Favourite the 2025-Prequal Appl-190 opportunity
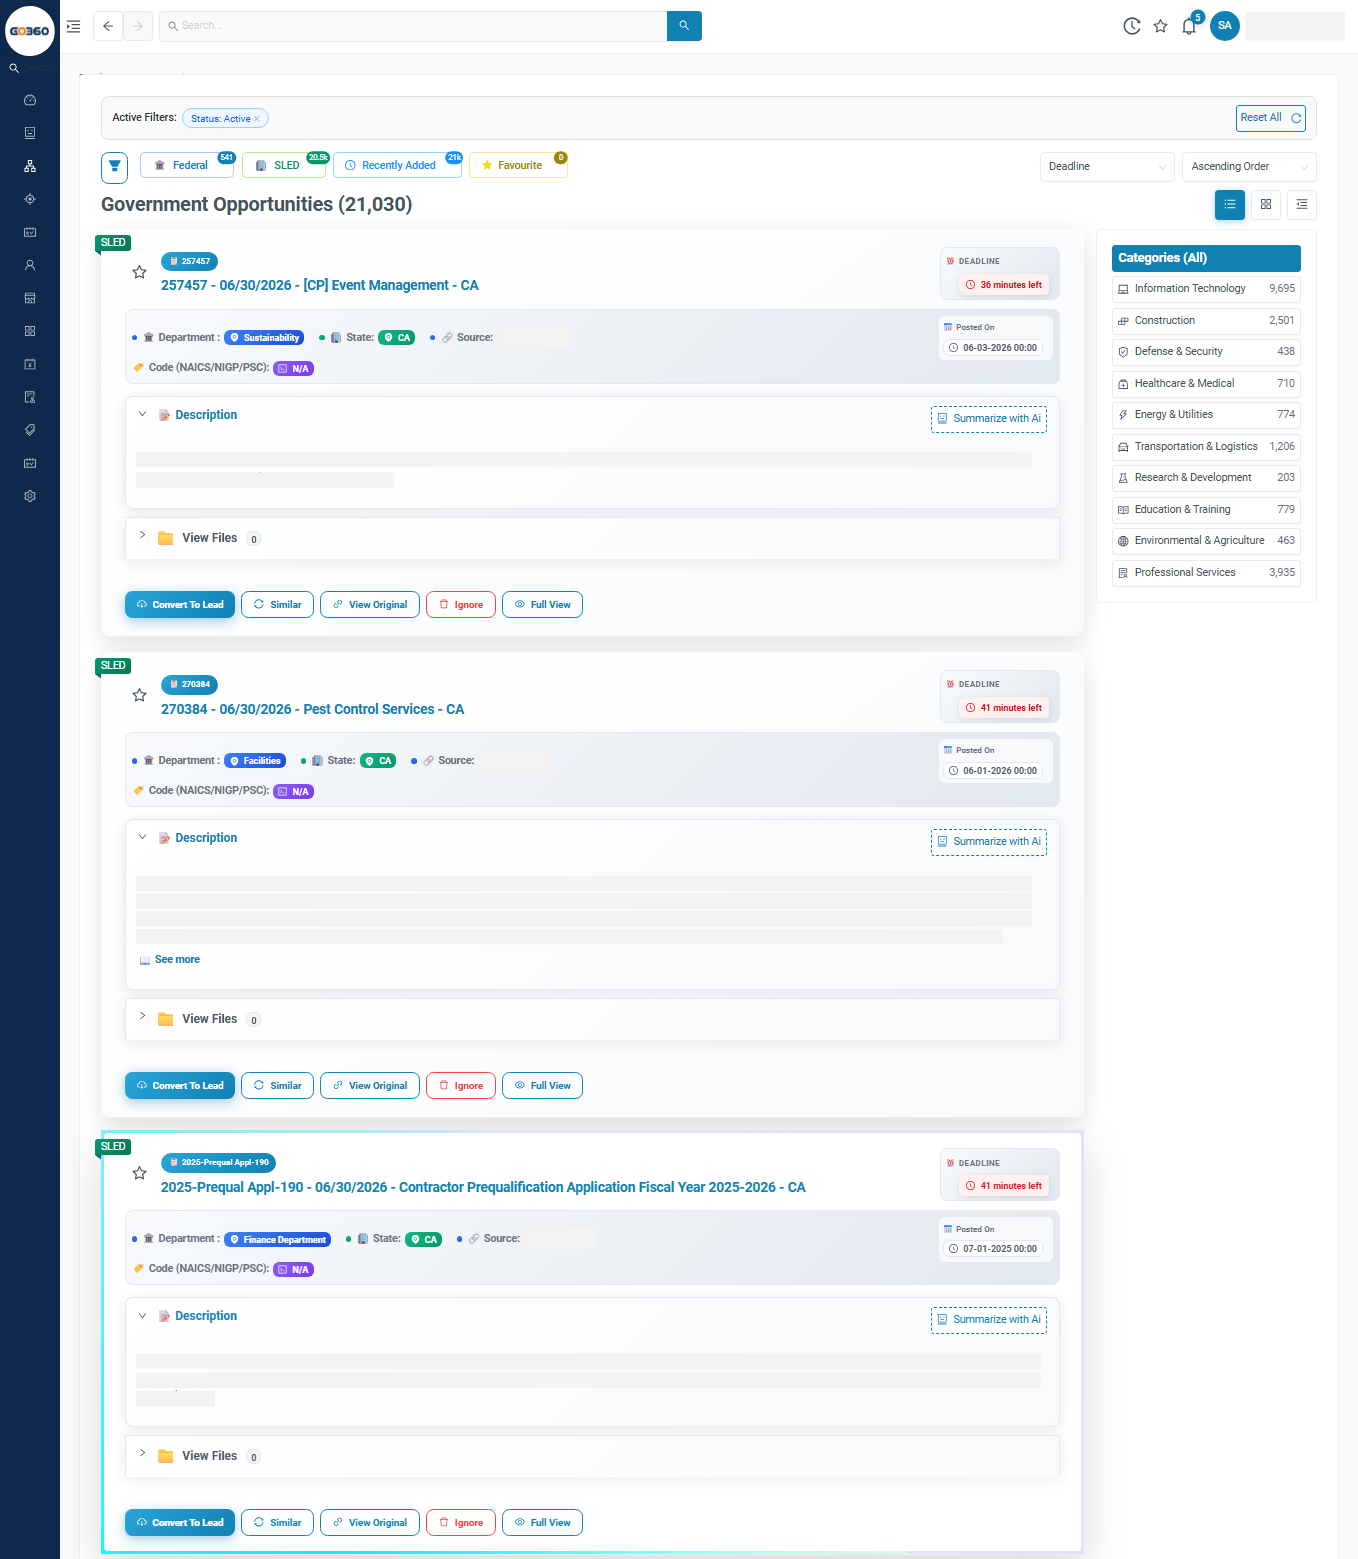Viewport: 1358px width, 1559px height. (140, 1173)
